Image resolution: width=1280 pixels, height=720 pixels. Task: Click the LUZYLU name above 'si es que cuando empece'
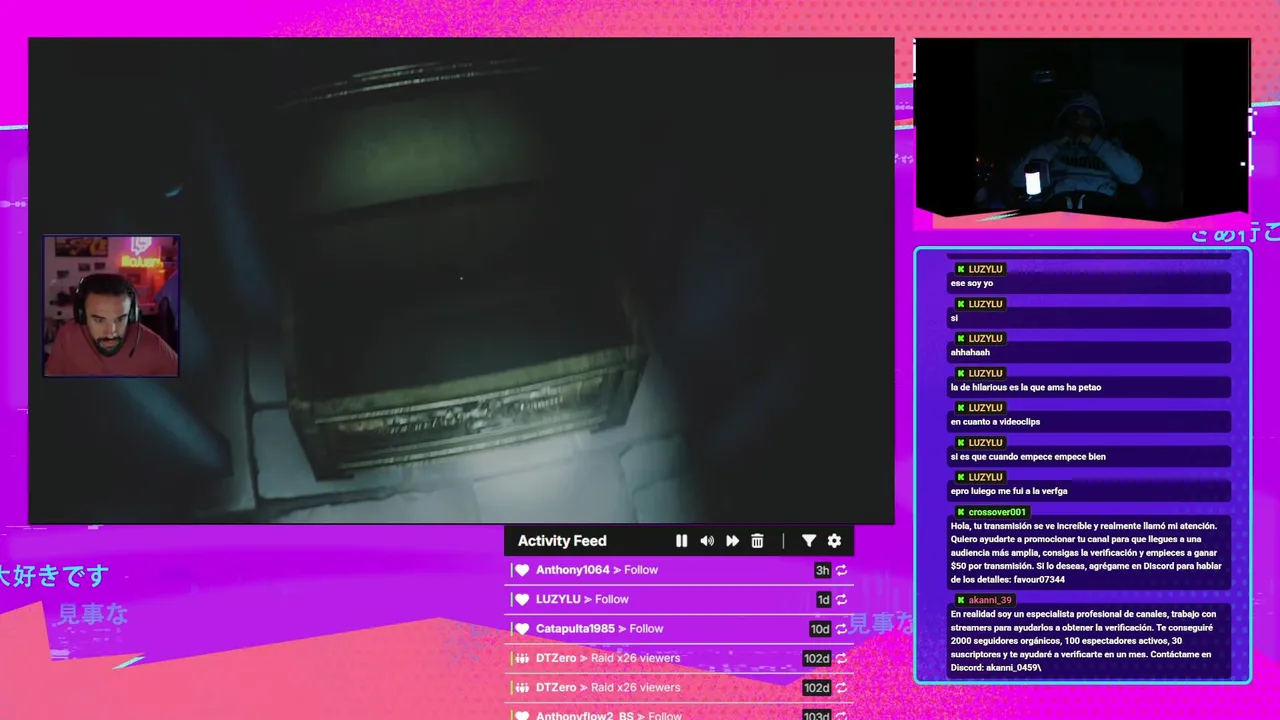(985, 442)
